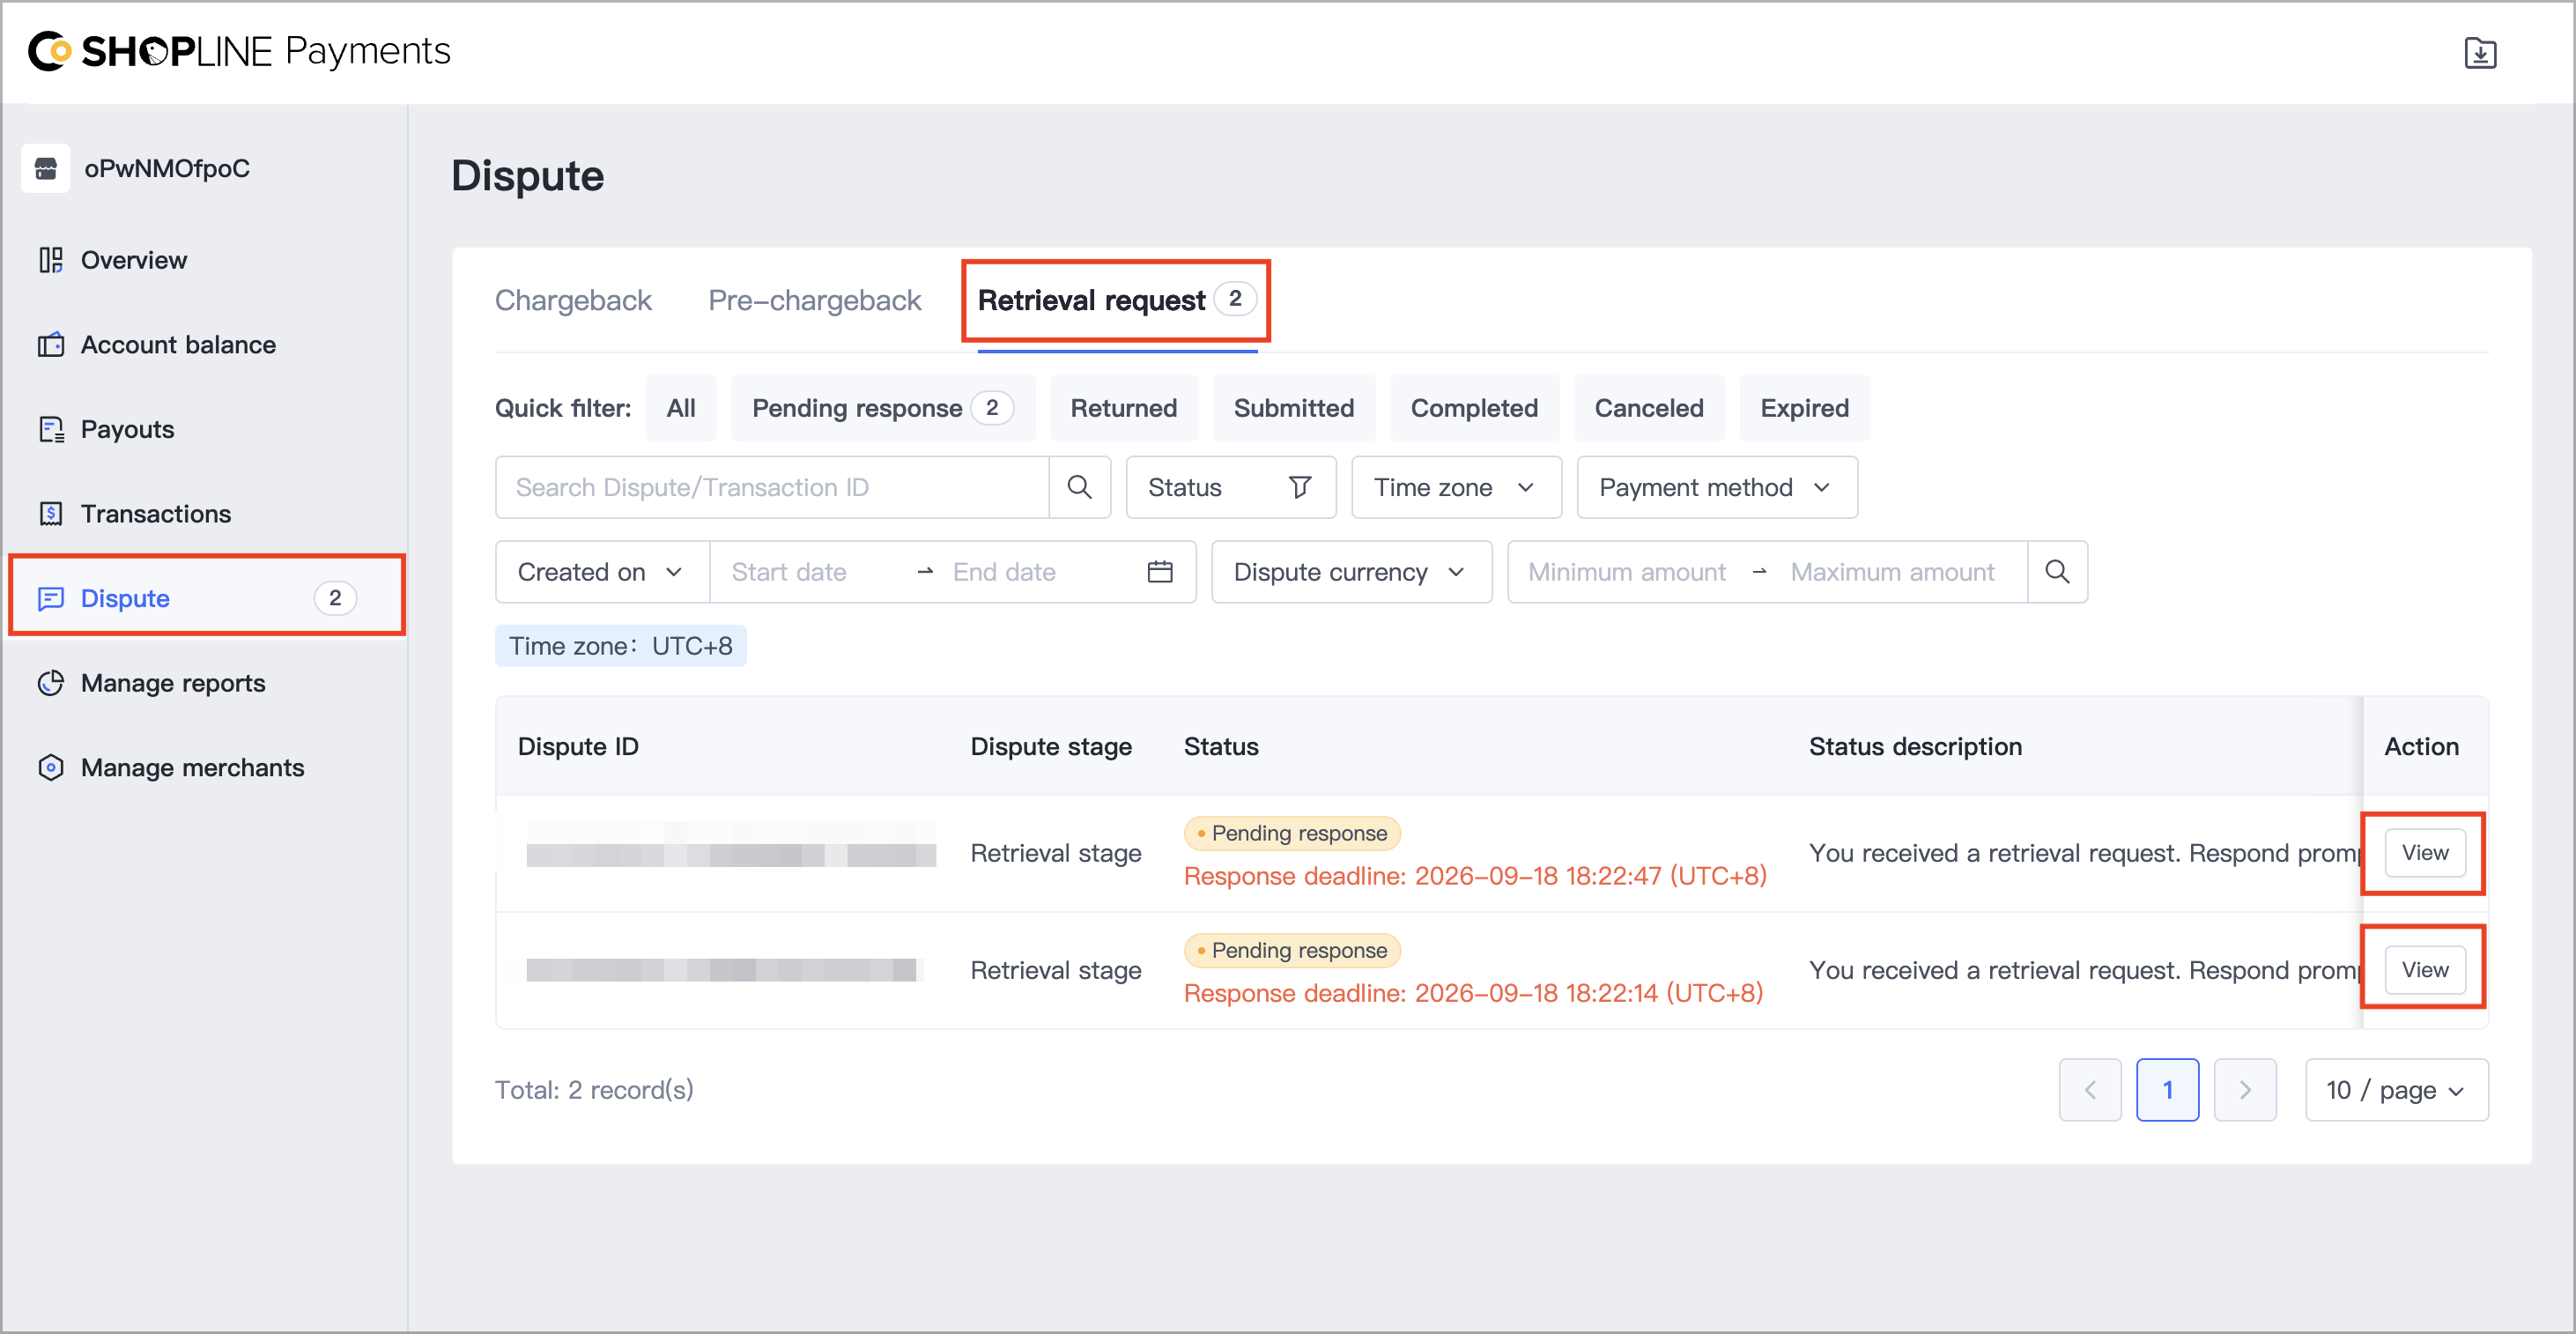The height and width of the screenshot is (1334, 2576).
Task: Open Manage reports in the sidebar
Action: [205, 682]
